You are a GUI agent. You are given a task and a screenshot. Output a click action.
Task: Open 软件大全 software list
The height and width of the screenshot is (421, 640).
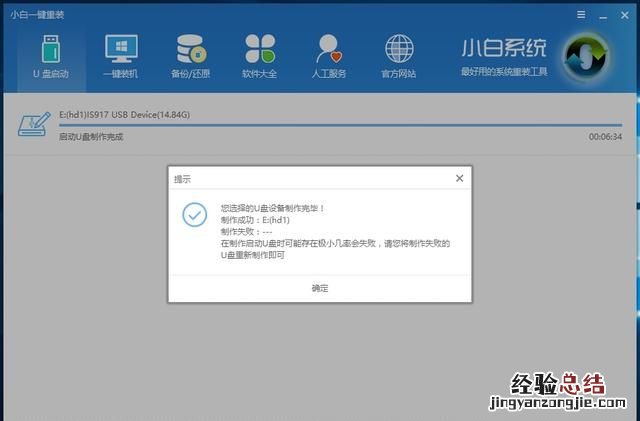coord(260,57)
